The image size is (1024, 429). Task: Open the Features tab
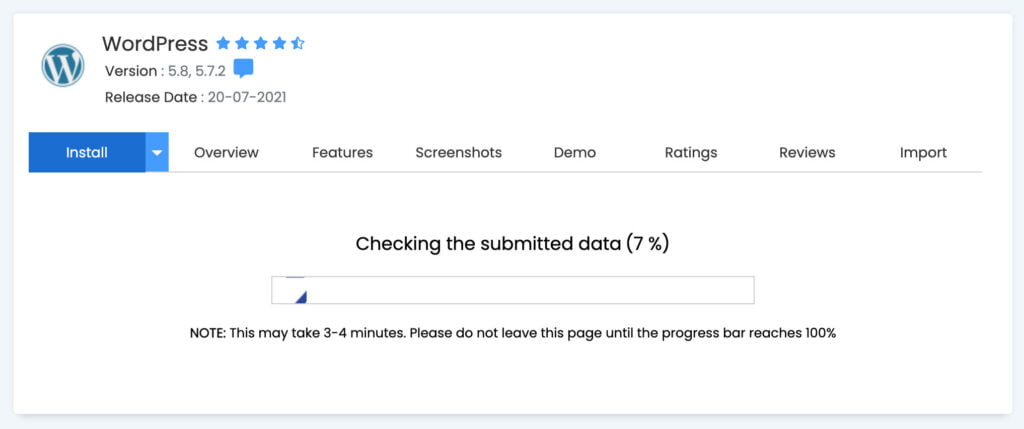pyautogui.click(x=342, y=152)
